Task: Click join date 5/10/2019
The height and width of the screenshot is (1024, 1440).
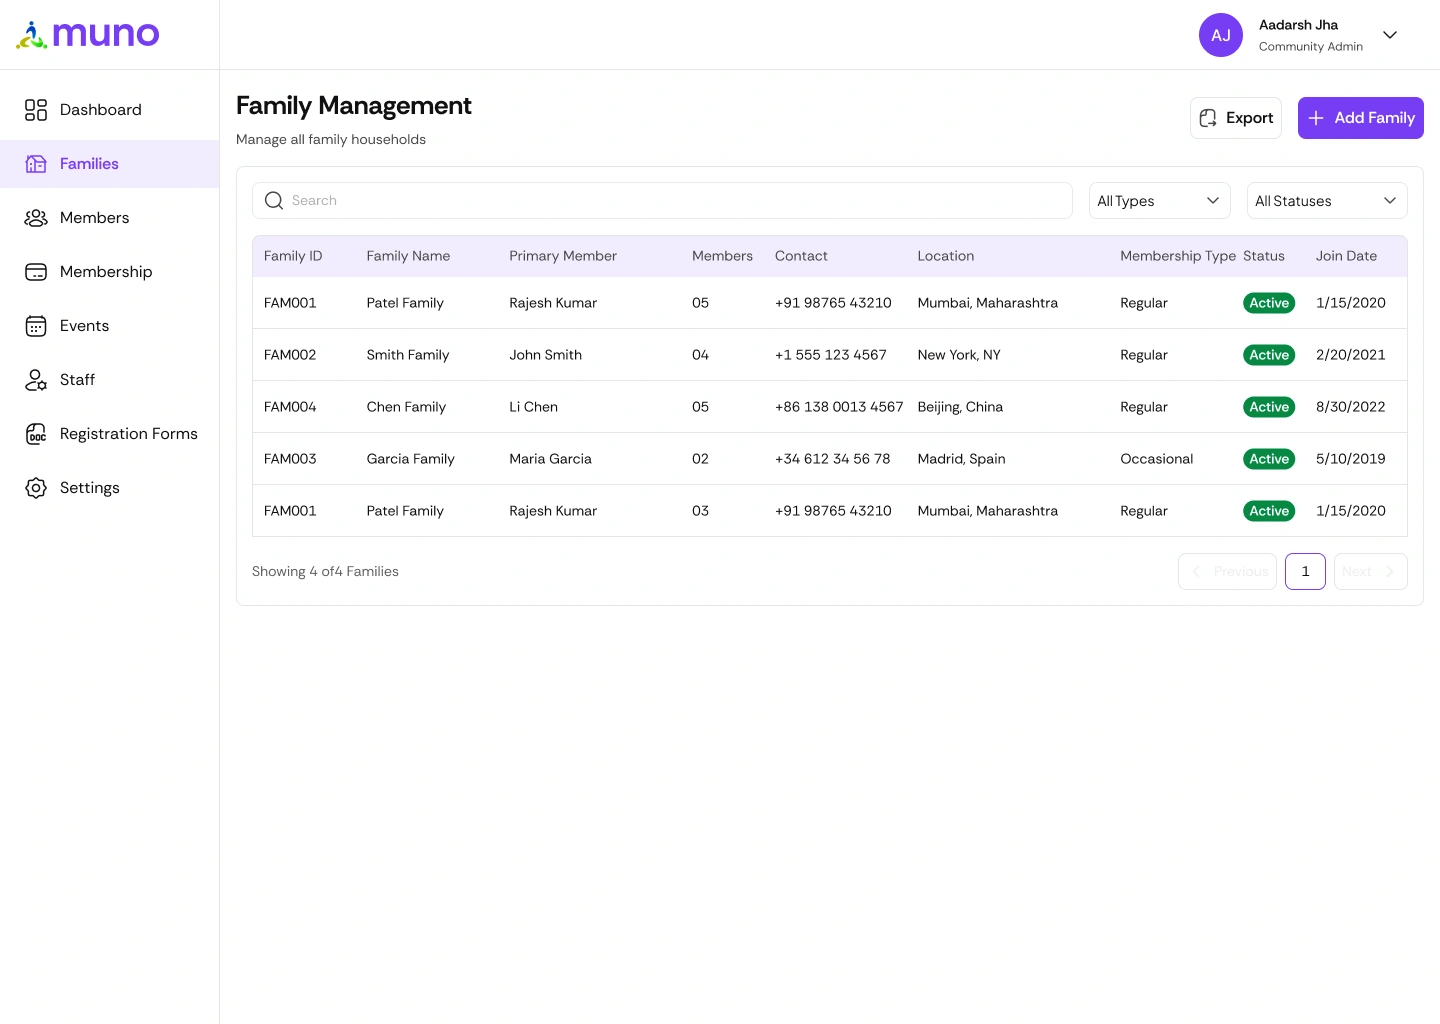Action: pos(1351,459)
